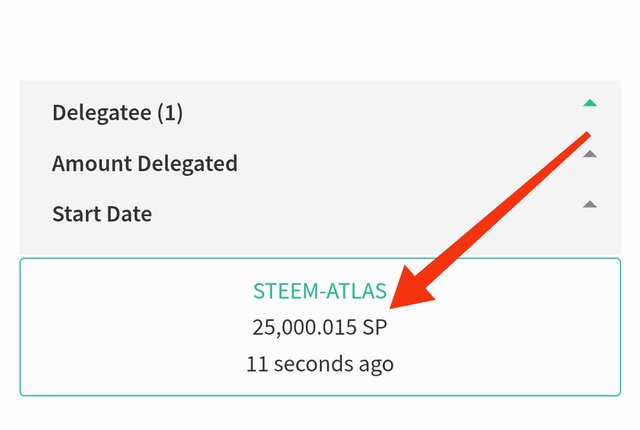The image size is (640, 430).
Task: Select the Start Date column header
Action: (101, 214)
